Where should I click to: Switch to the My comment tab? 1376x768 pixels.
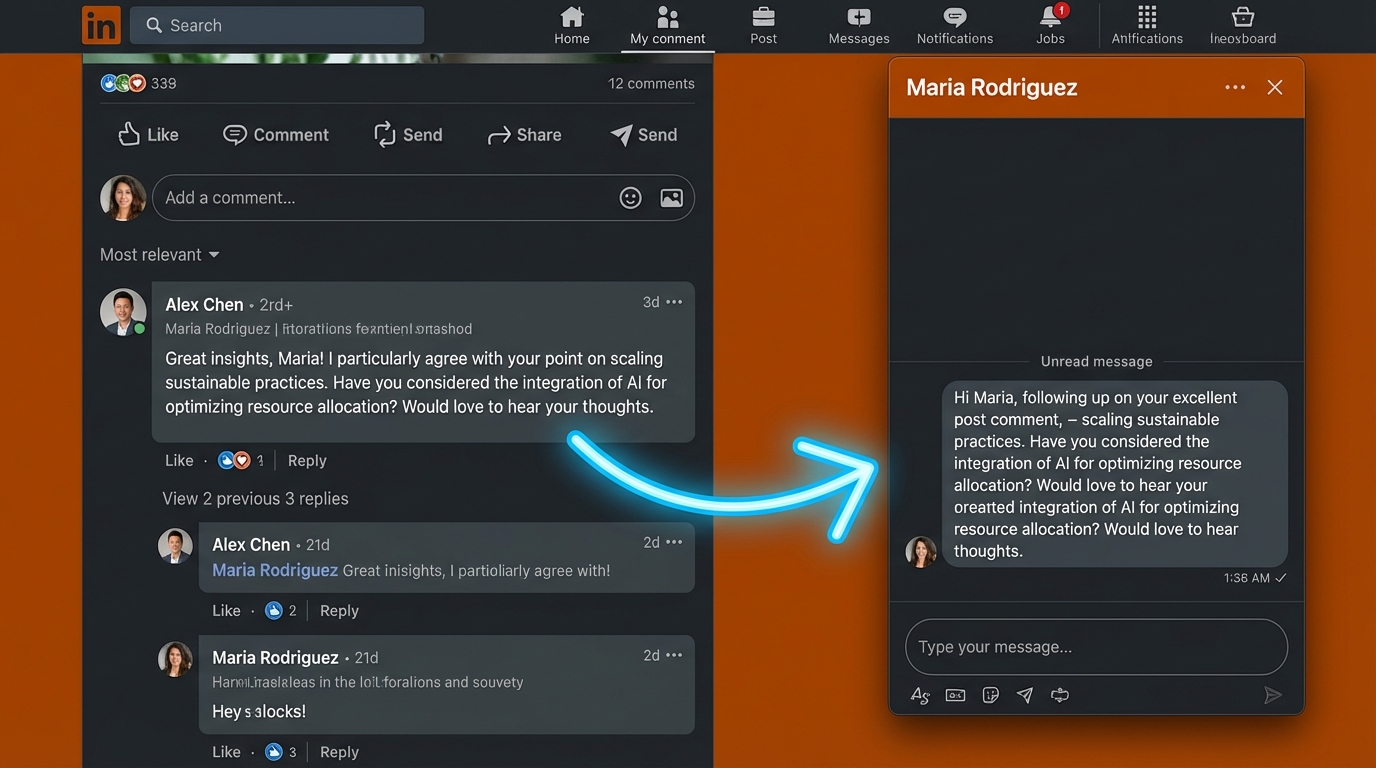pyautogui.click(x=667, y=25)
